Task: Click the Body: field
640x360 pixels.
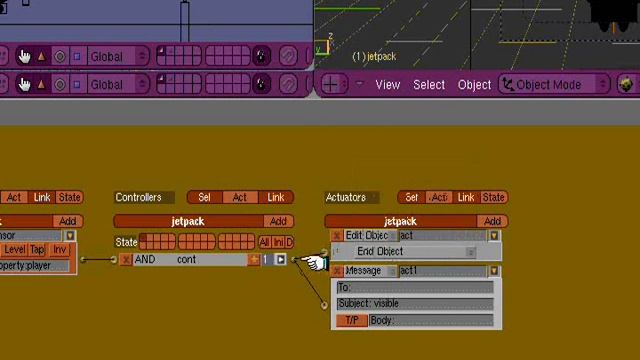Action: [x=431, y=320]
